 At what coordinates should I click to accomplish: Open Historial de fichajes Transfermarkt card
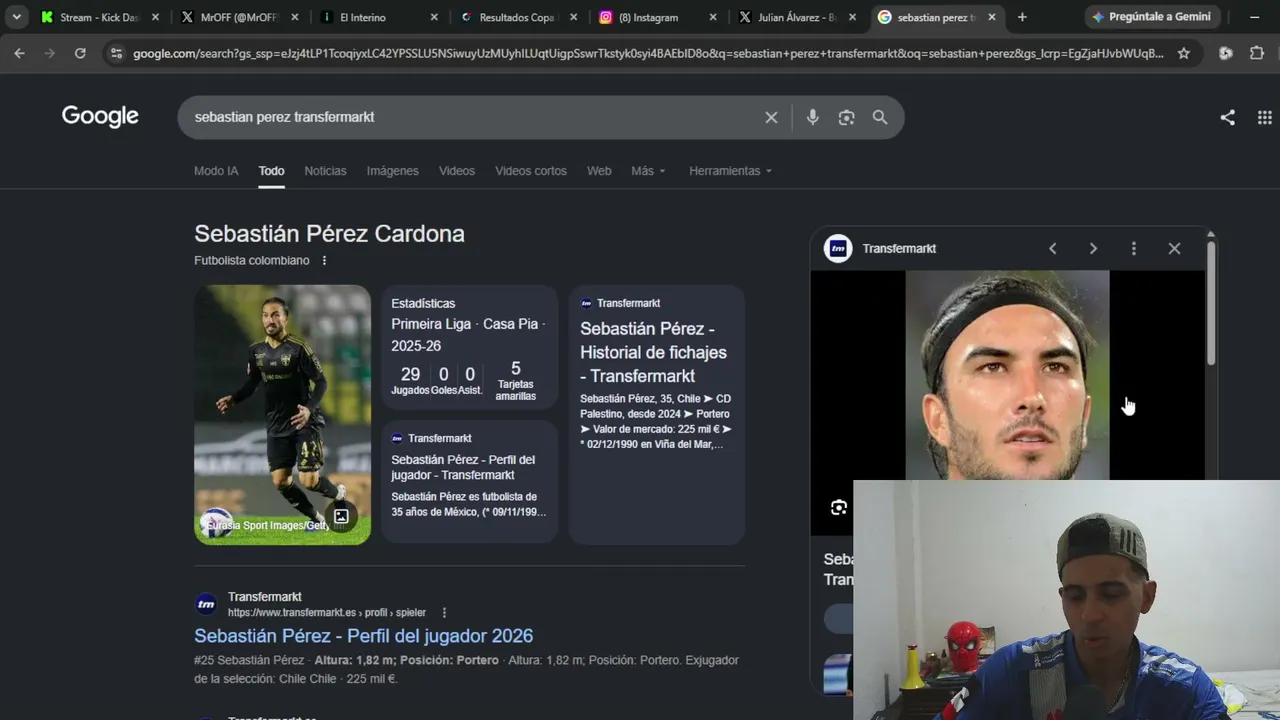tap(656, 414)
